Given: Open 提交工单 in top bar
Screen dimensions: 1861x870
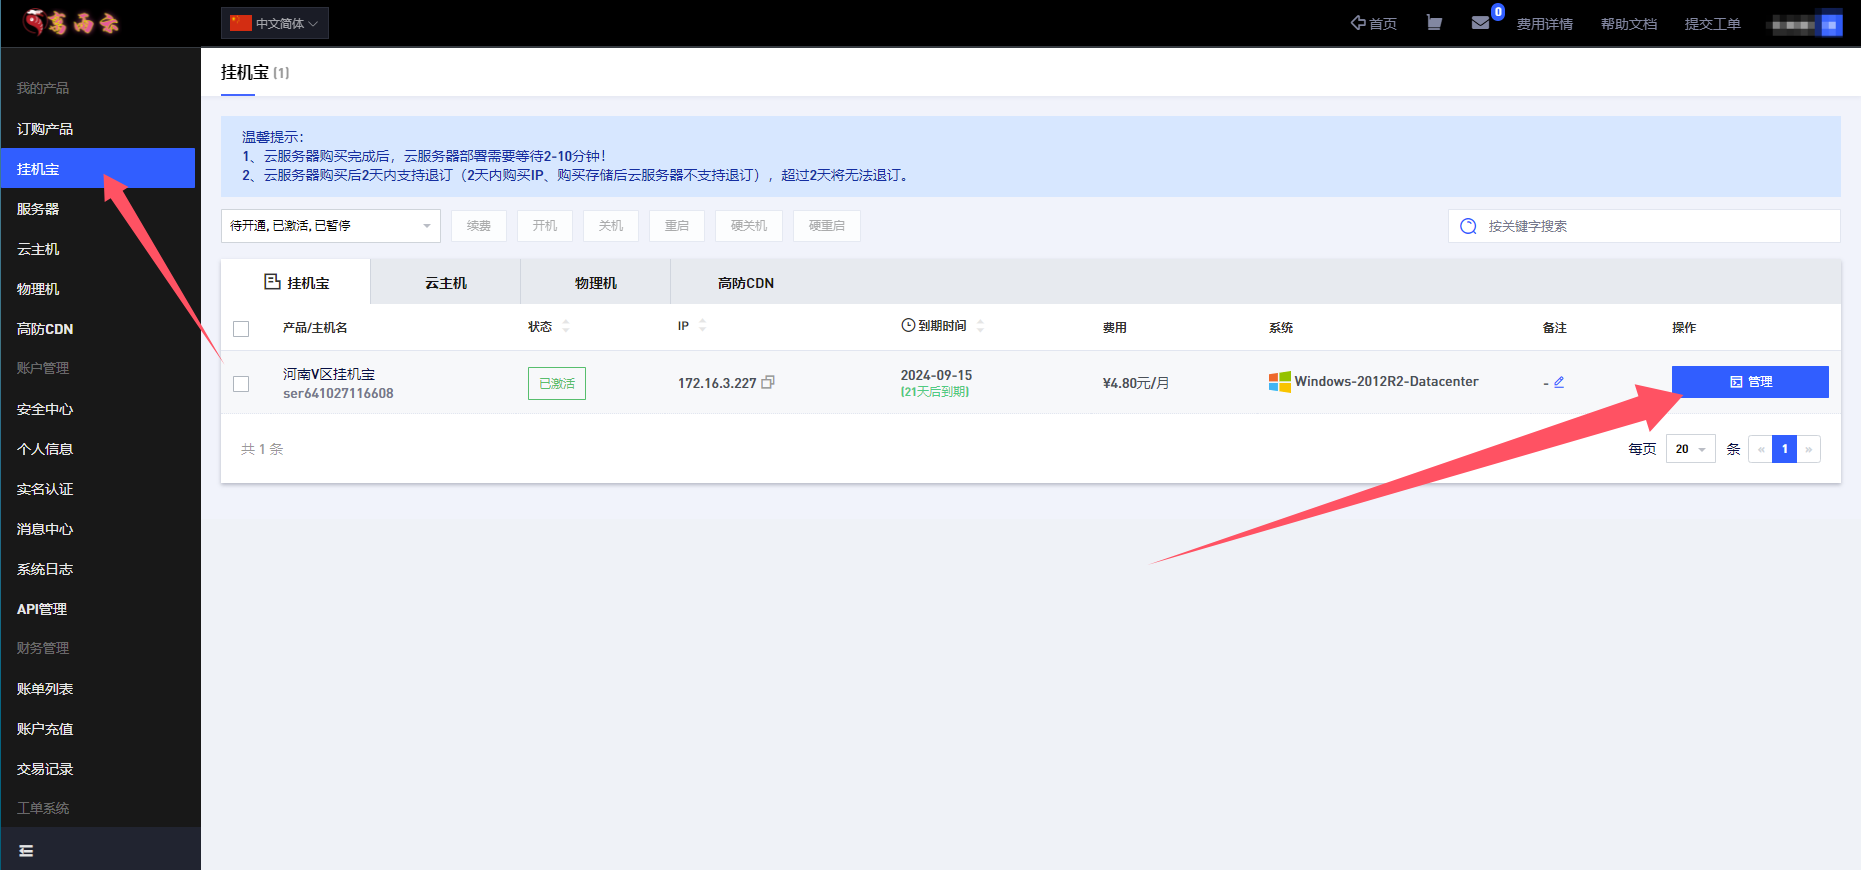Looking at the screenshot, I should (1713, 24).
